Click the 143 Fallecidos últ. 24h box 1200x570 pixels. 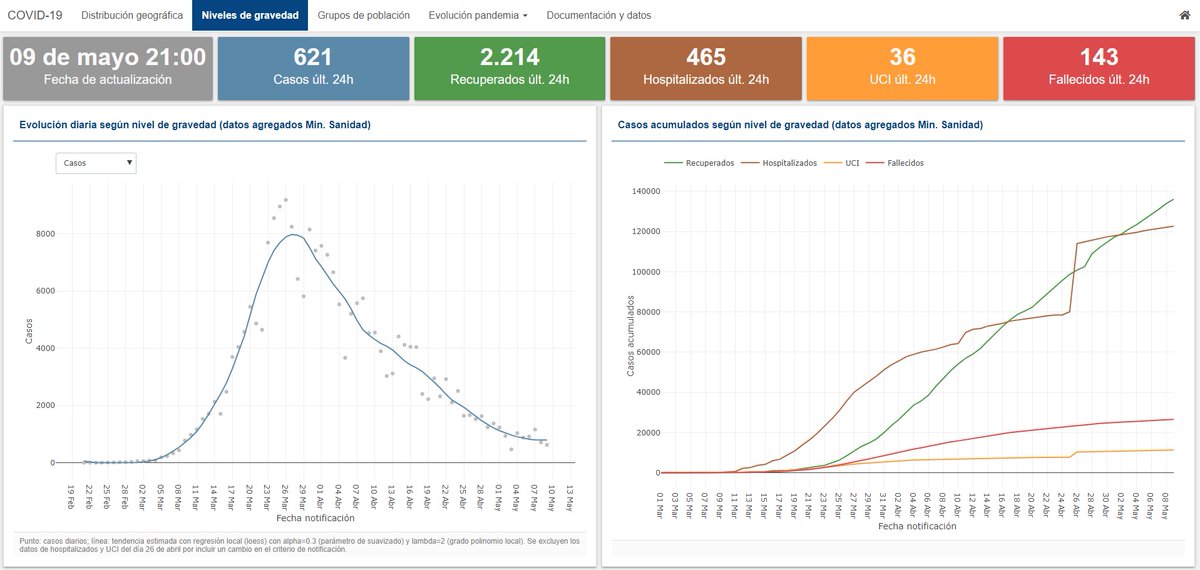[x=1098, y=69]
